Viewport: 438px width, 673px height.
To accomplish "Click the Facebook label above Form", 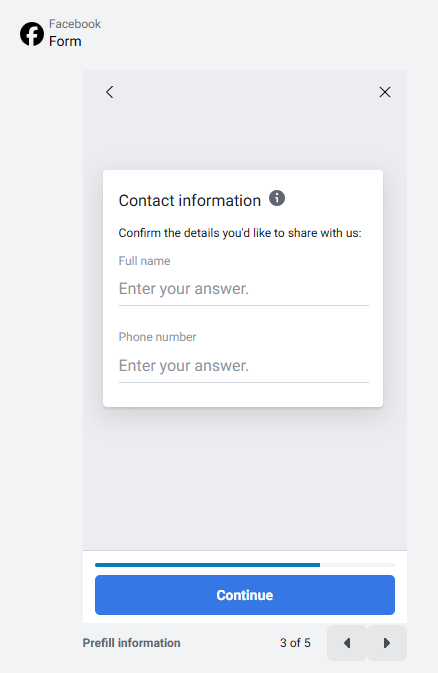I will click(x=75, y=24).
